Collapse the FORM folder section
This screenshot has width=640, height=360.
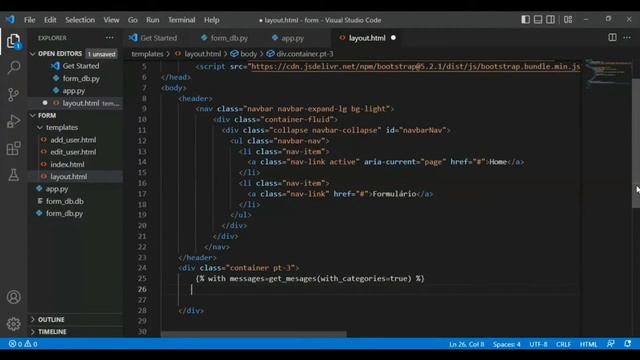(47, 116)
